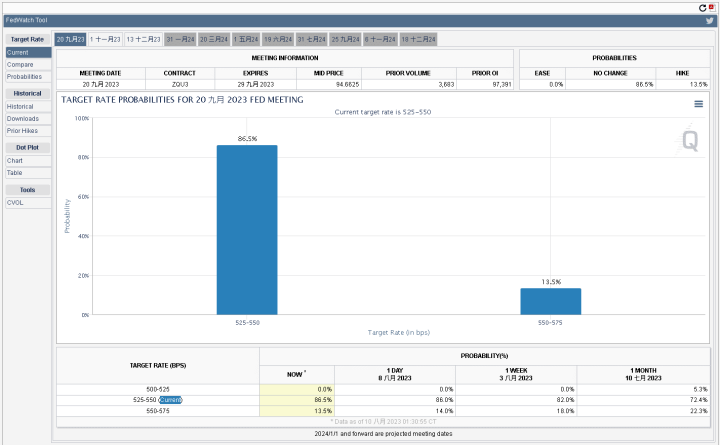Screen dimensions: 720x445
Task: Select the 31 一月24 meeting tab
Action: [x=180, y=39]
